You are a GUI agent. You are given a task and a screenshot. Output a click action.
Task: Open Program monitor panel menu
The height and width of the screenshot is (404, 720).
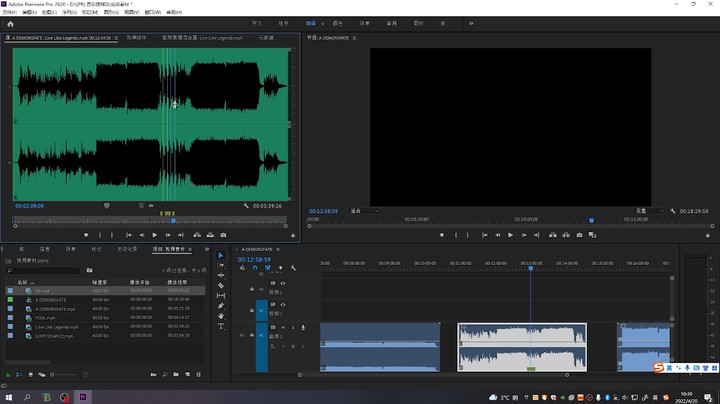point(354,38)
